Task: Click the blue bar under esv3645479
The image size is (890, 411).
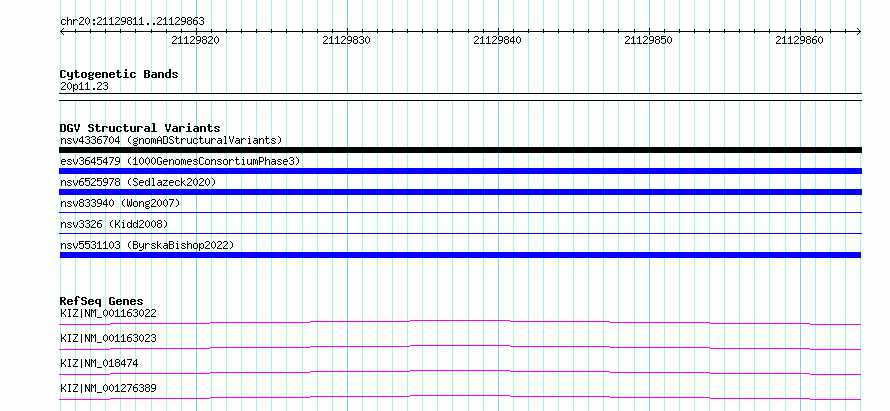Action: (x=460, y=171)
